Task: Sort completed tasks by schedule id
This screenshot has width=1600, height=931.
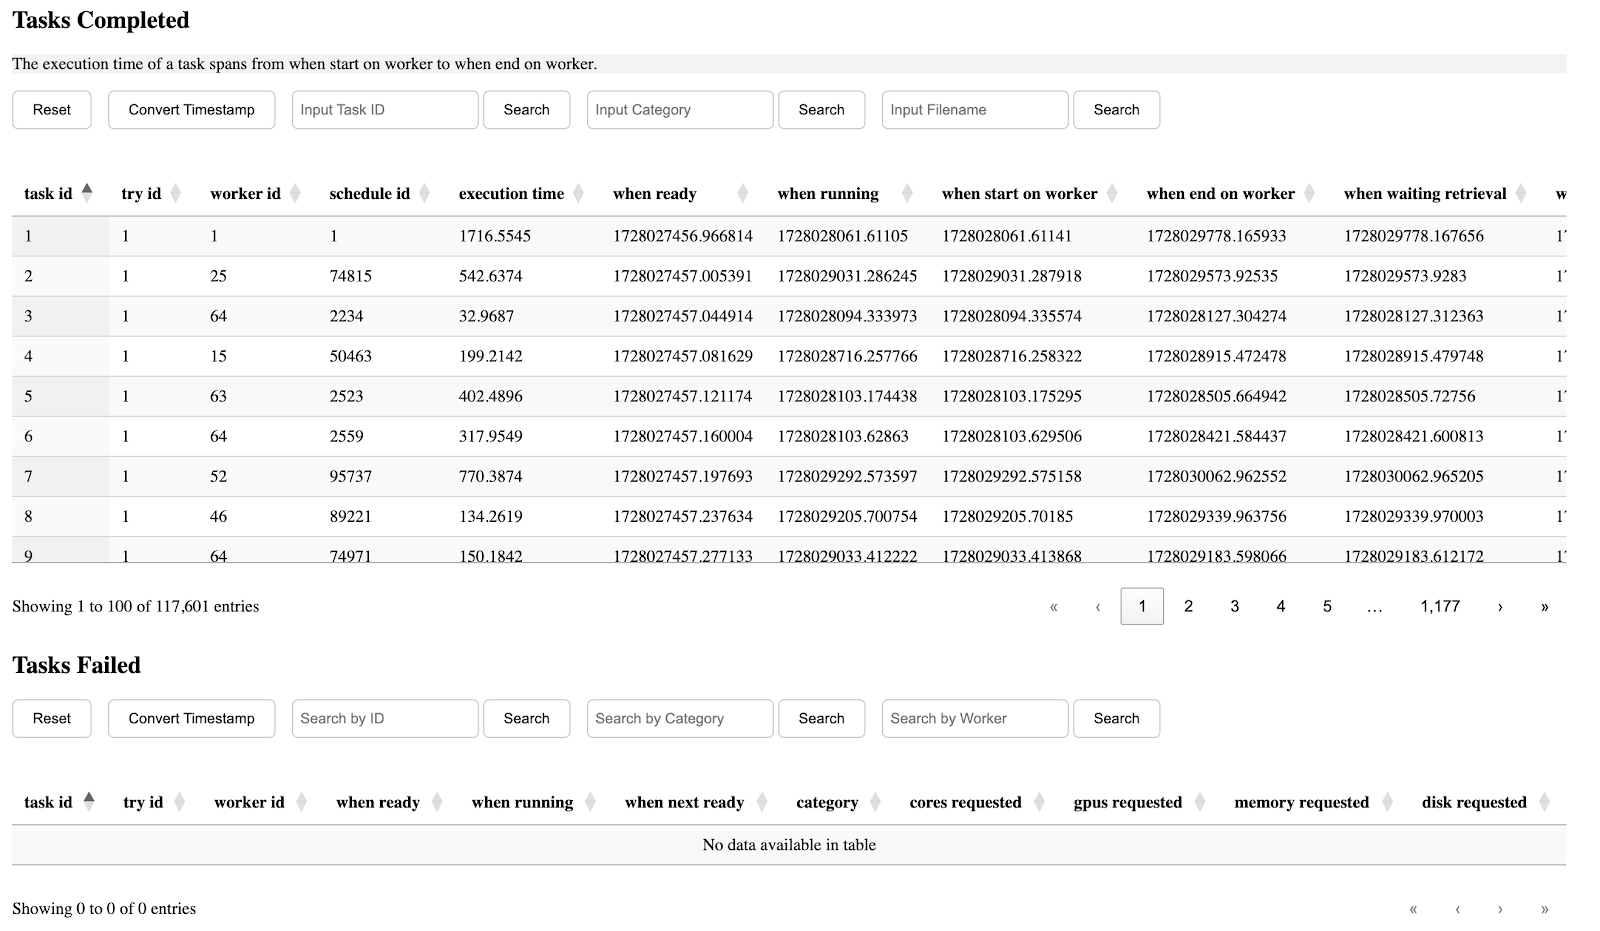Action: click(x=369, y=193)
